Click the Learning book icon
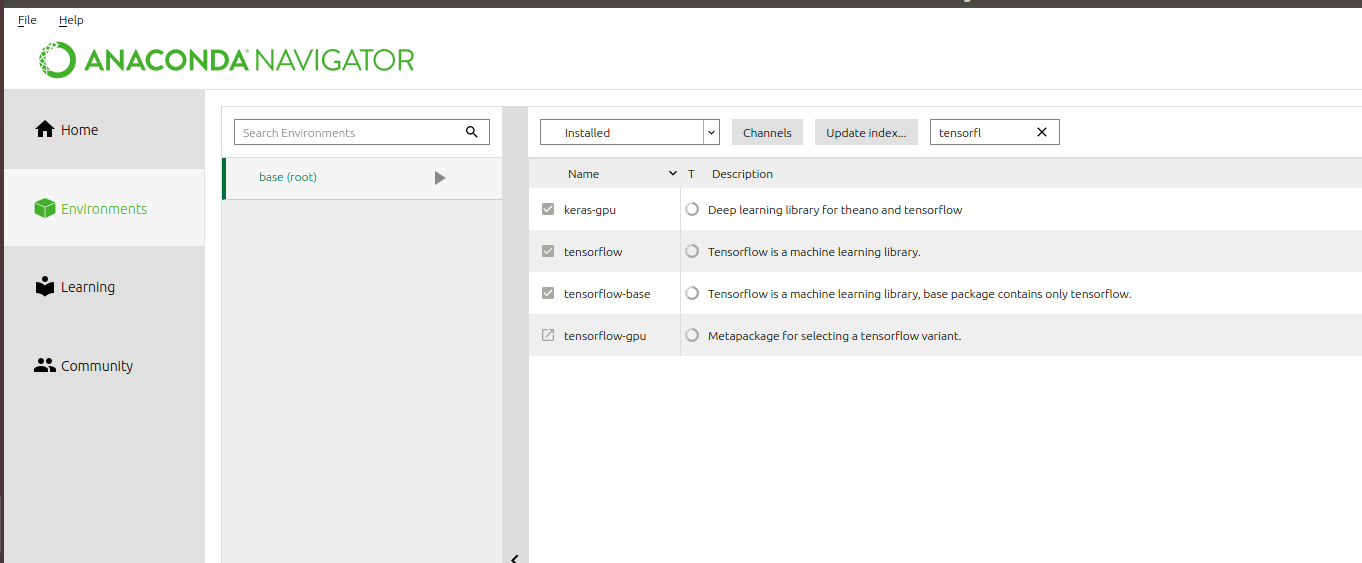The image size is (1362, 563). coord(44,287)
